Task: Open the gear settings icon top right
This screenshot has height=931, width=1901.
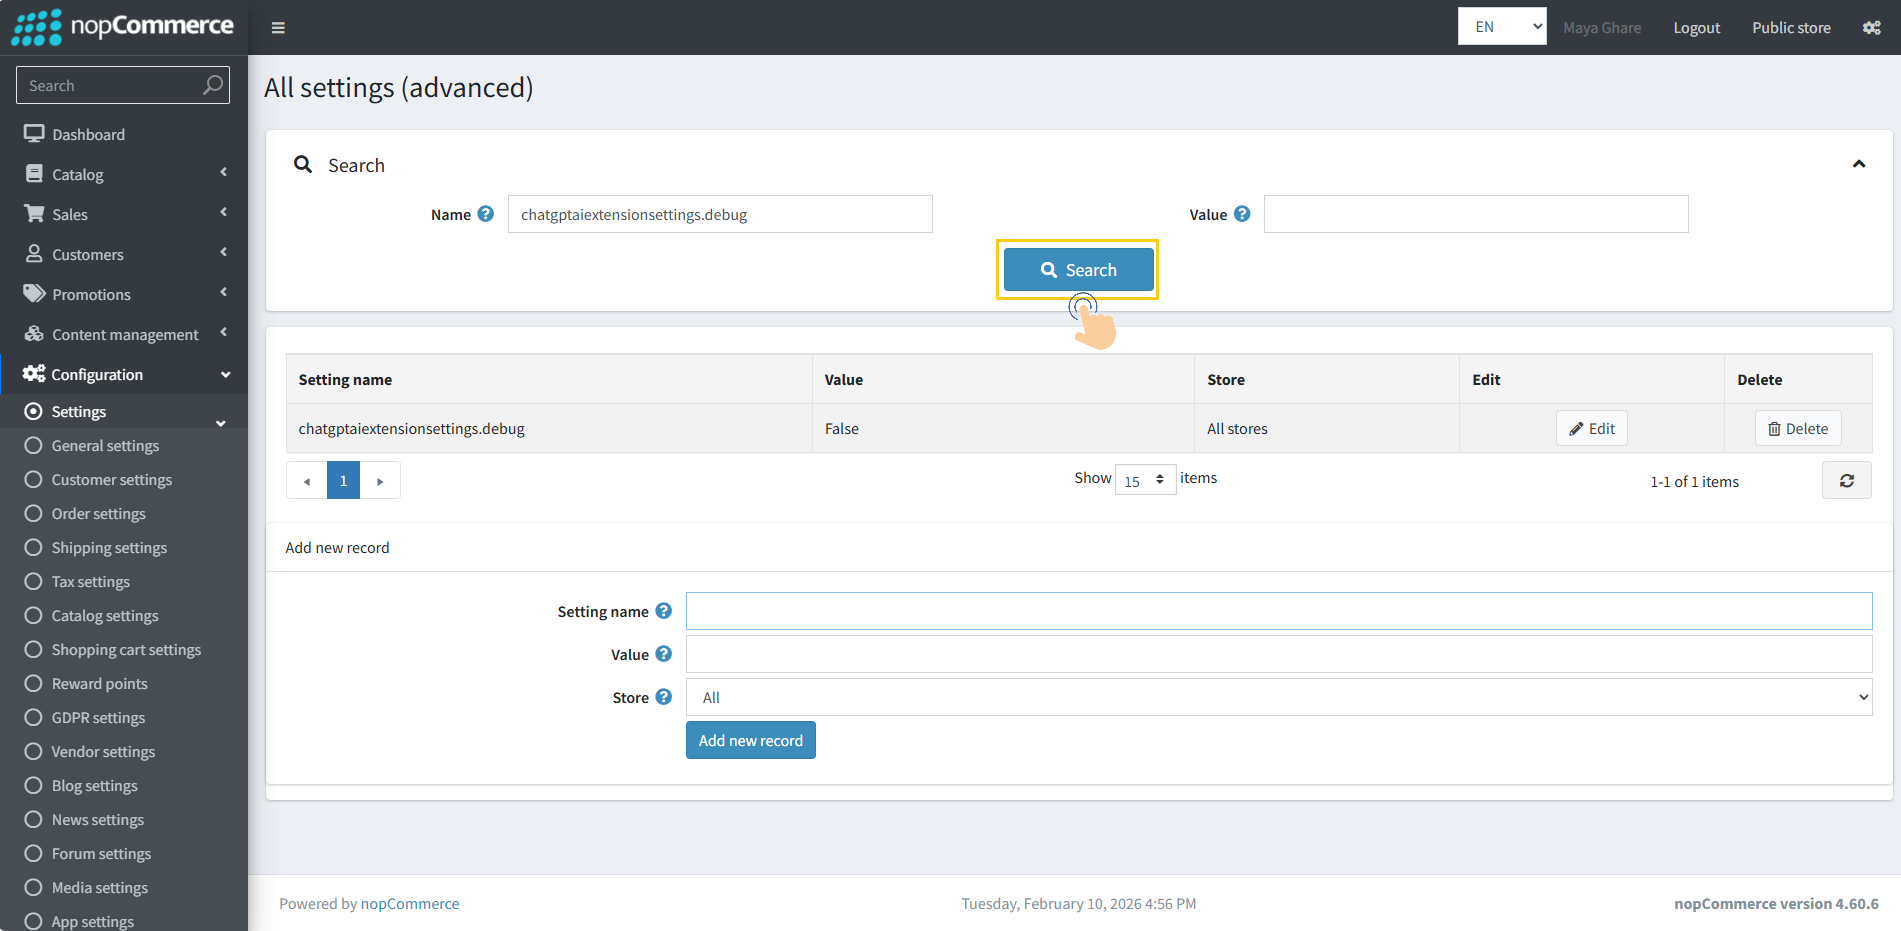Action: [x=1872, y=27]
